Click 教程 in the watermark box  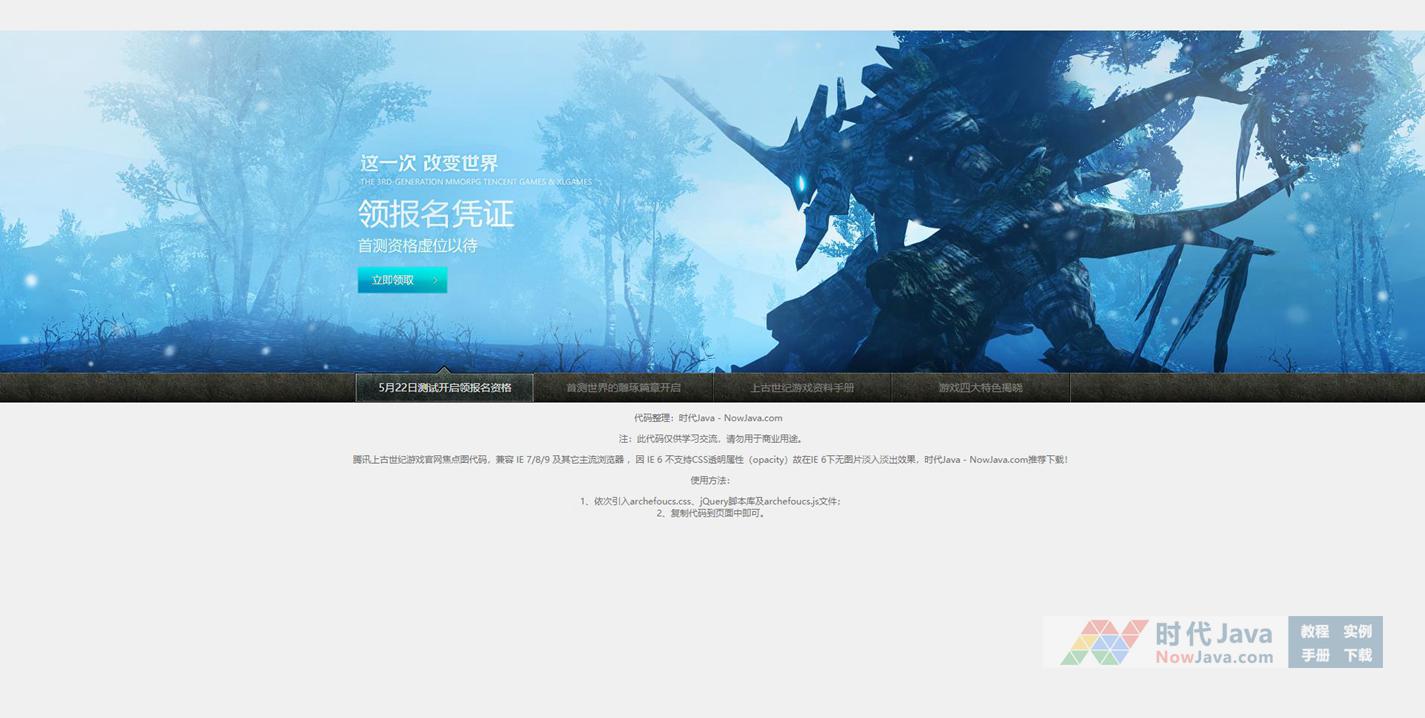[1314, 631]
